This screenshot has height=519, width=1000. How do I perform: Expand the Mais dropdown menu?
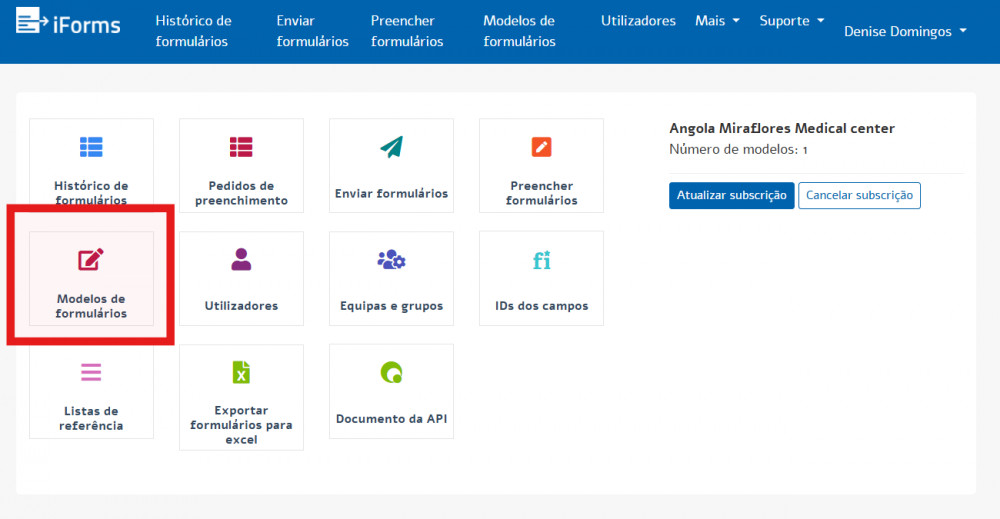coord(717,21)
